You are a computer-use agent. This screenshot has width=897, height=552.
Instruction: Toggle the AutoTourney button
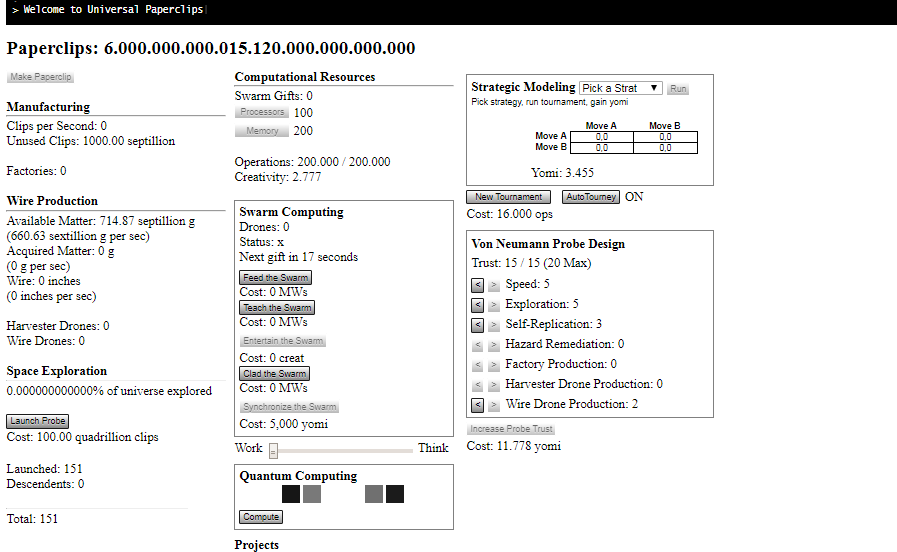pos(590,197)
